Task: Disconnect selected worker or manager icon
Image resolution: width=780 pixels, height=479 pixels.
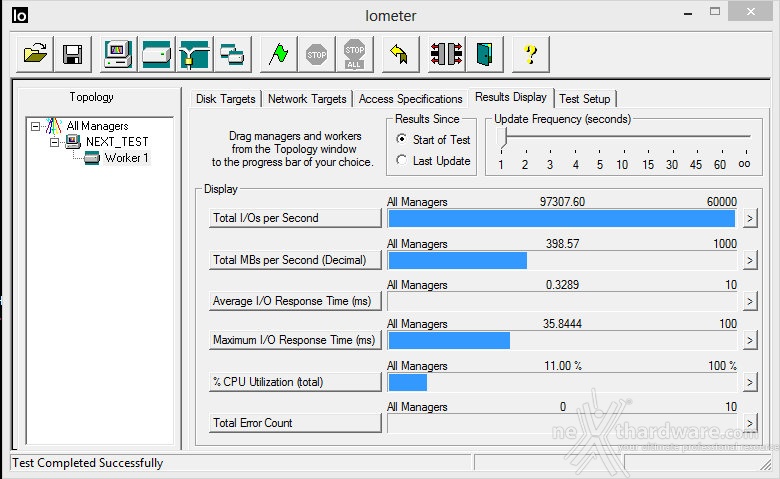Action: (x=446, y=54)
